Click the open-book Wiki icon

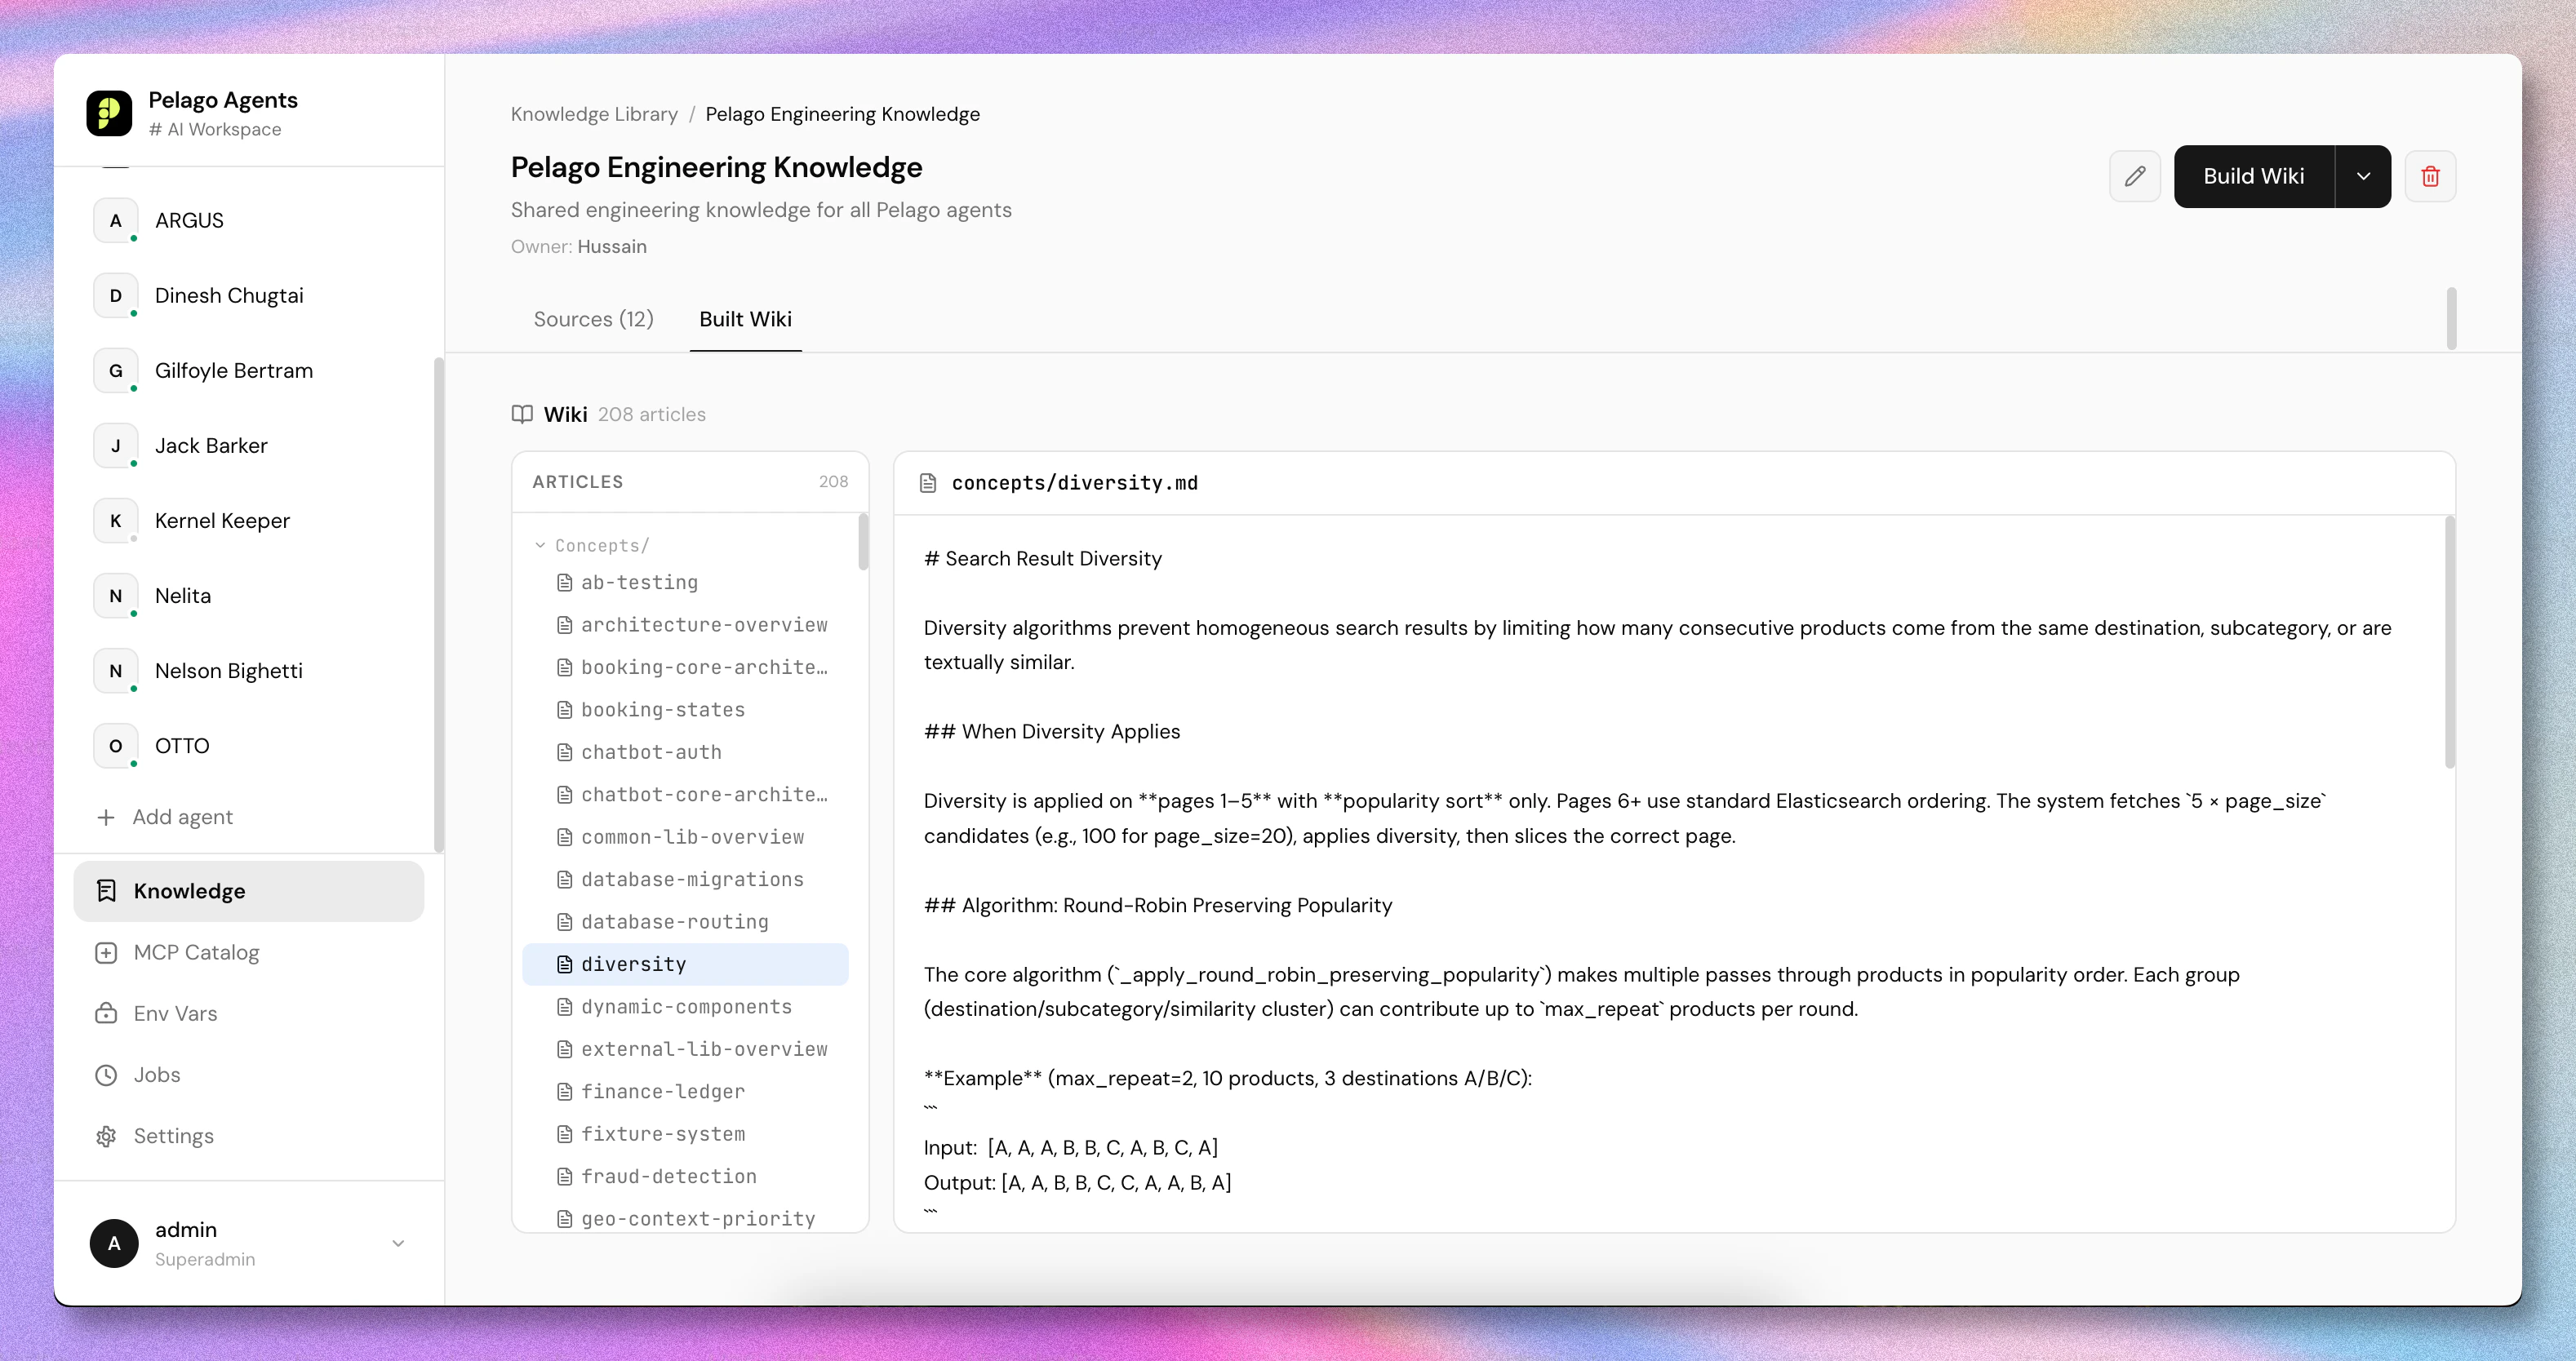(x=522, y=414)
